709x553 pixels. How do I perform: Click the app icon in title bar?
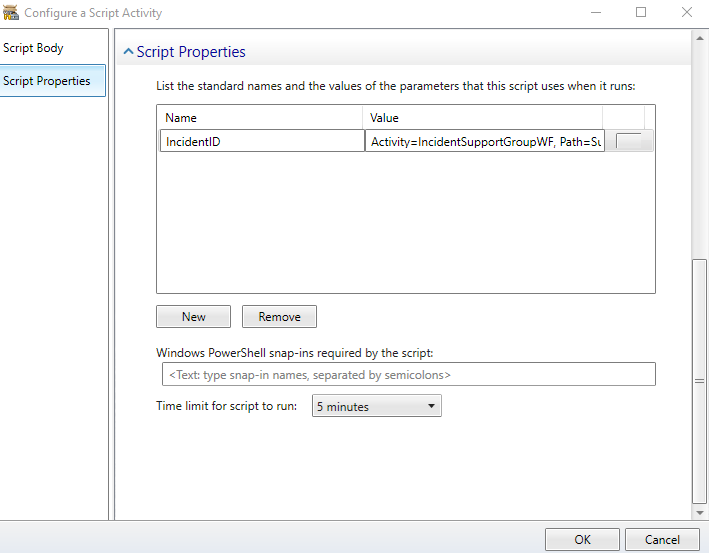click(11, 12)
